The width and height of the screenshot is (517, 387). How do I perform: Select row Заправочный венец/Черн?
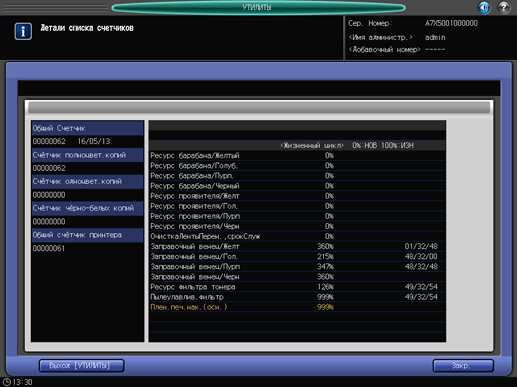click(x=297, y=277)
